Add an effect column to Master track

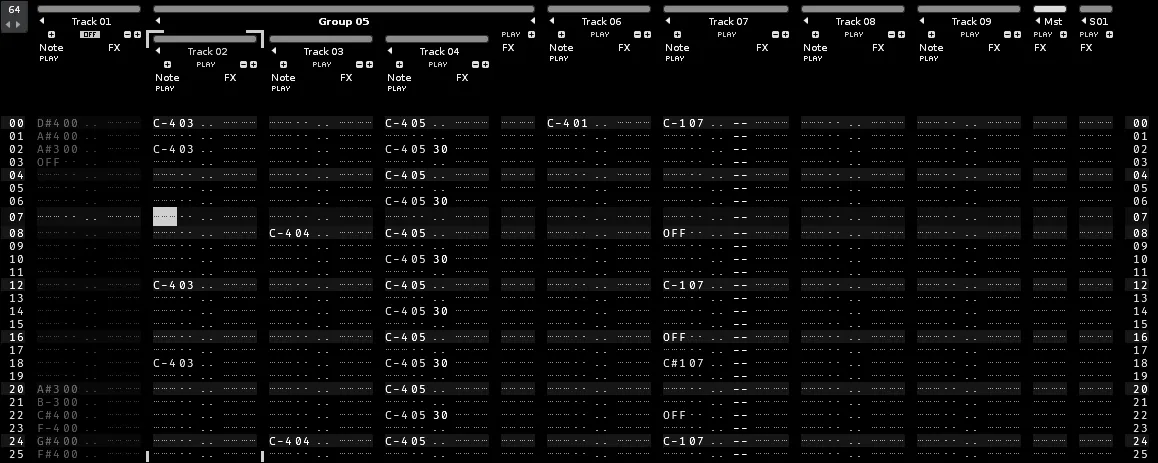tap(1065, 34)
